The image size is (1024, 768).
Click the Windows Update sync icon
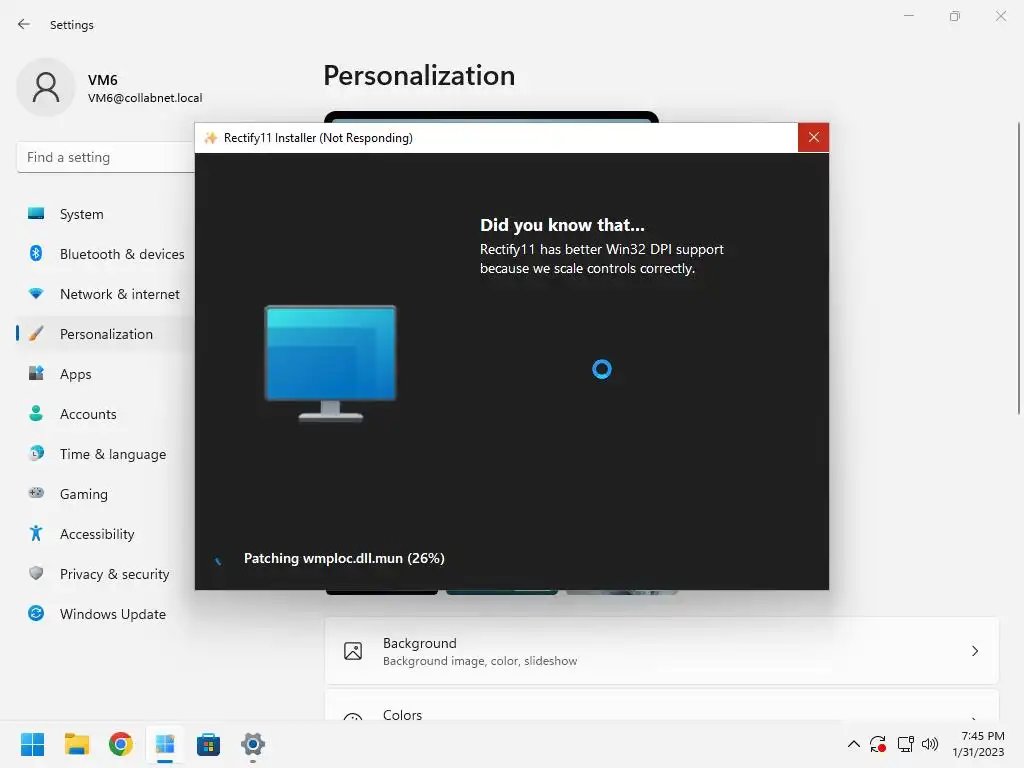pyautogui.click(x=36, y=613)
